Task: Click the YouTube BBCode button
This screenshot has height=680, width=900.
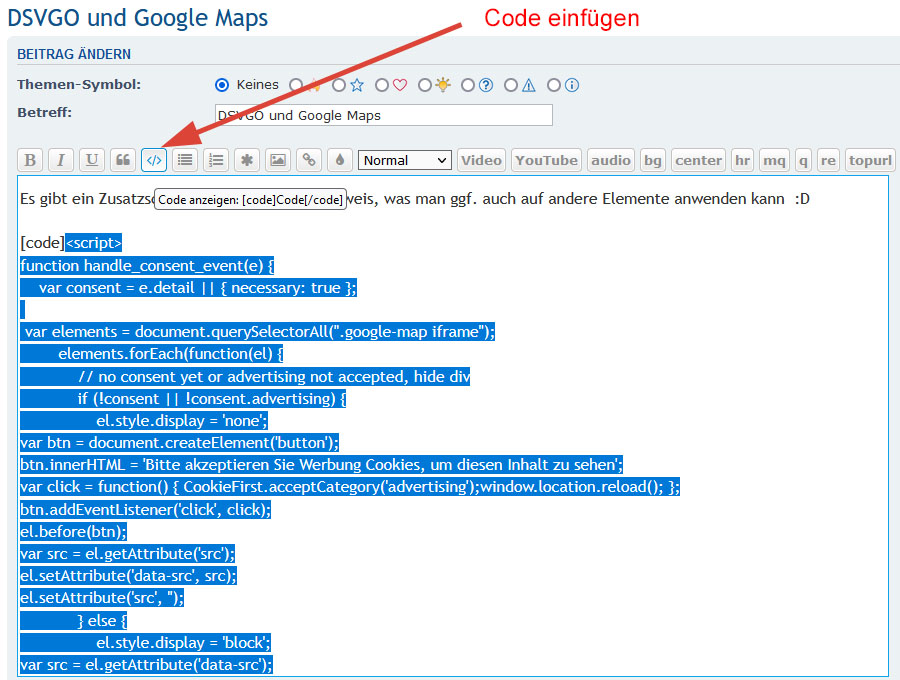Action: click(x=546, y=160)
